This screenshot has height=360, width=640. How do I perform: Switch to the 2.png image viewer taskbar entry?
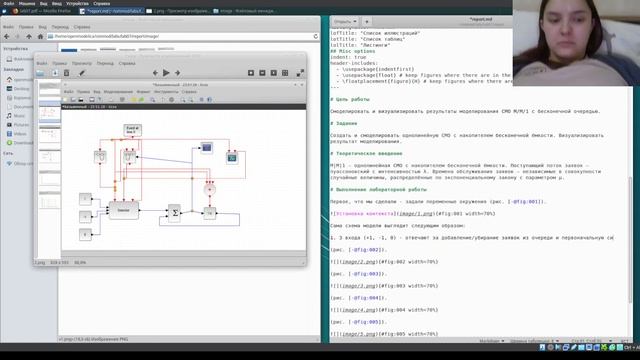point(178,11)
